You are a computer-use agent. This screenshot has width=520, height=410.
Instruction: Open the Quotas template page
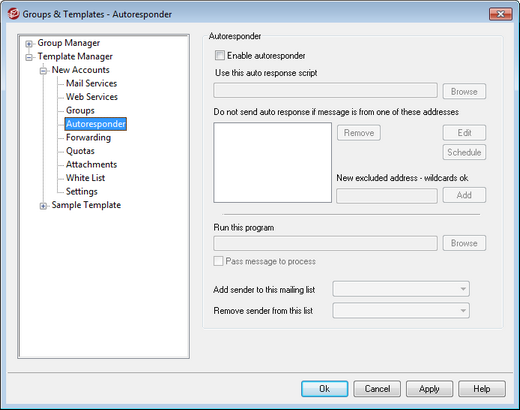pyautogui.click(x=80, y=151)
